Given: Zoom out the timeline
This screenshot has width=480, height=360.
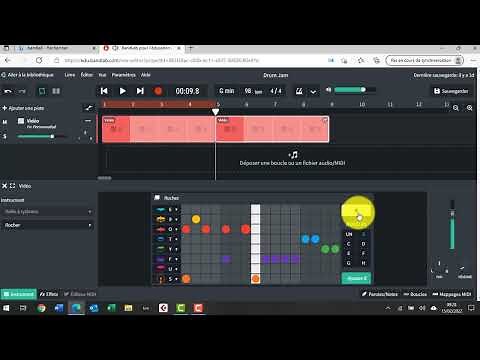Looking at the screenshot, I should [456, 108].
